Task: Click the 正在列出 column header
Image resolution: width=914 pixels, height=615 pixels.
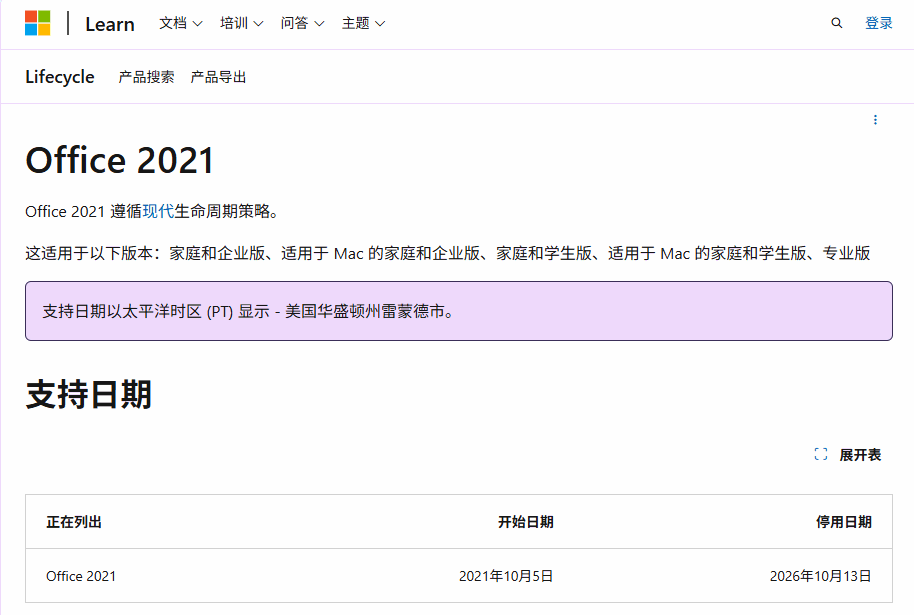Action: [x=73, y=521]
